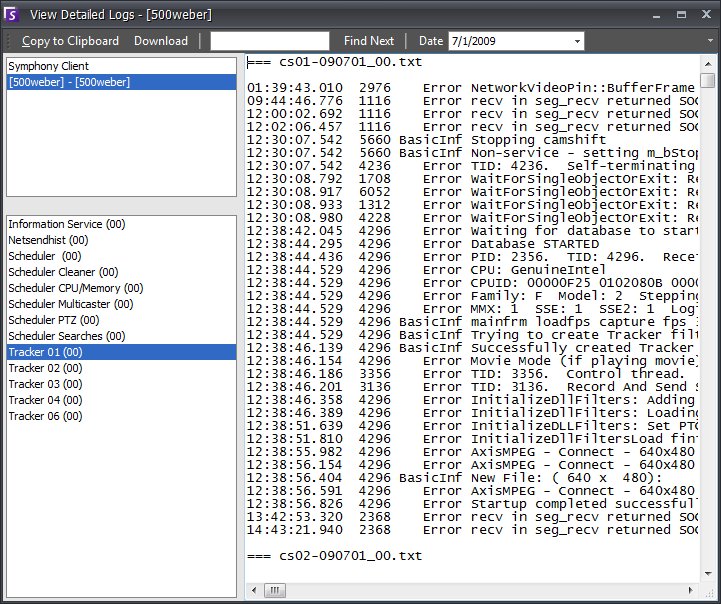Viewport: 721px width, 604px height.
Task: Click 'Successfully created Tracker' log line
Action: [472, 348]
